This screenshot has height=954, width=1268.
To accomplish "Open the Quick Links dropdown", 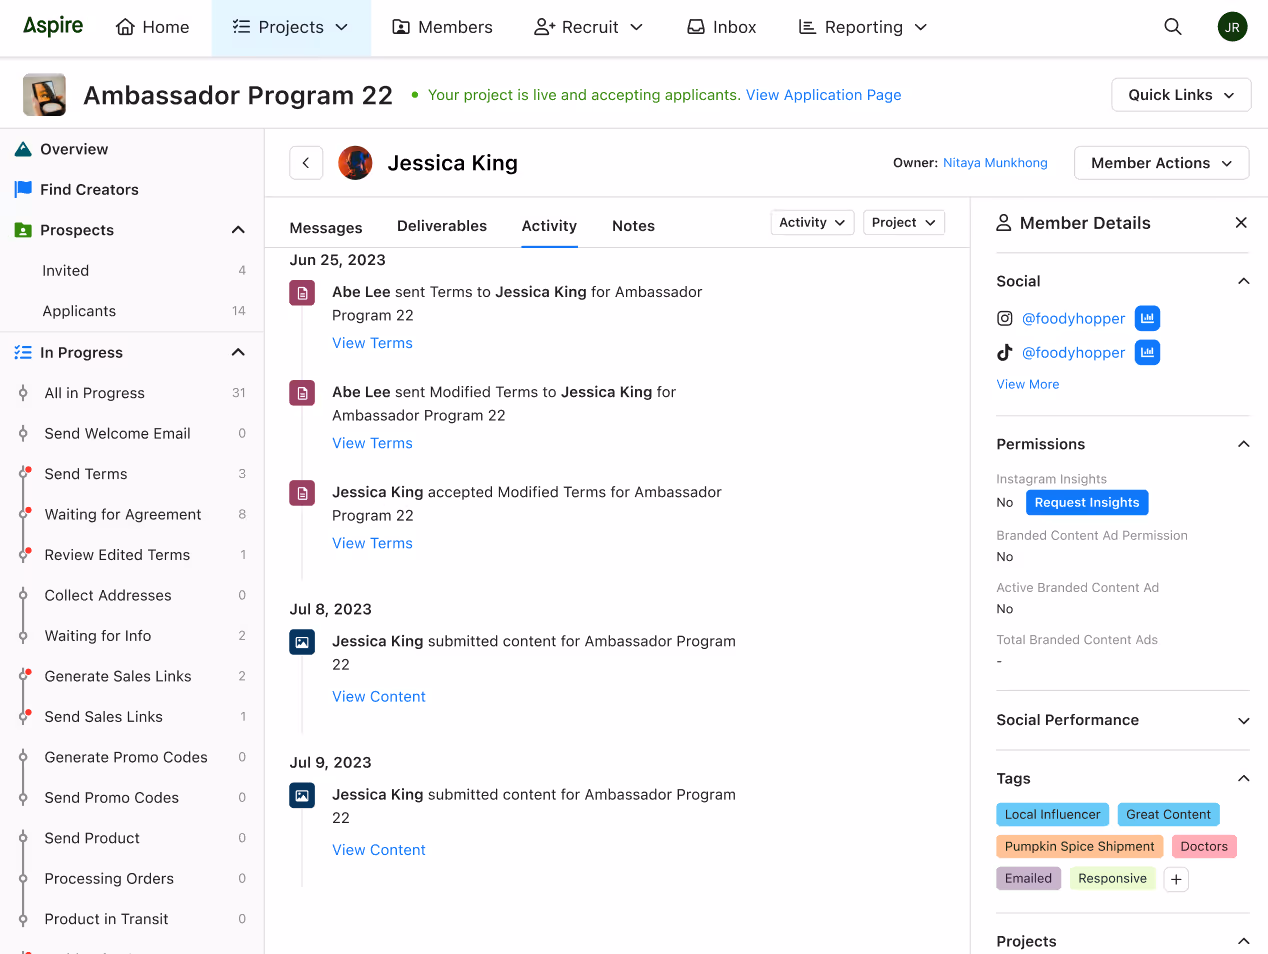I will [x=1181, y=95].
